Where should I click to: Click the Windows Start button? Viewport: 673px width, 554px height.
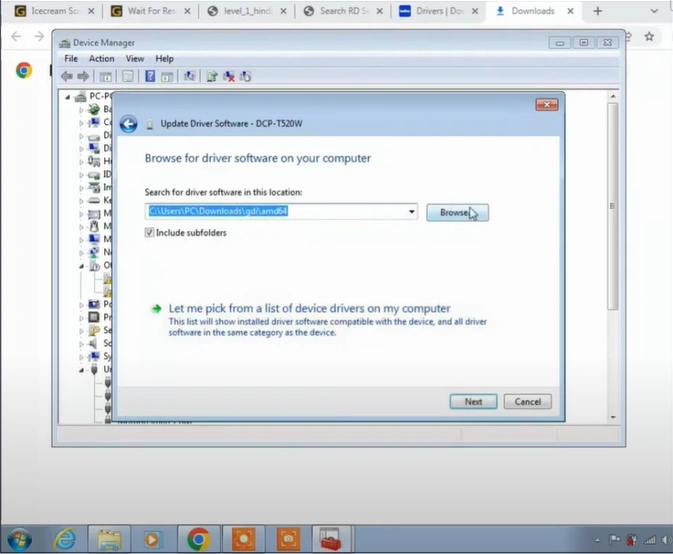(18, 539)
